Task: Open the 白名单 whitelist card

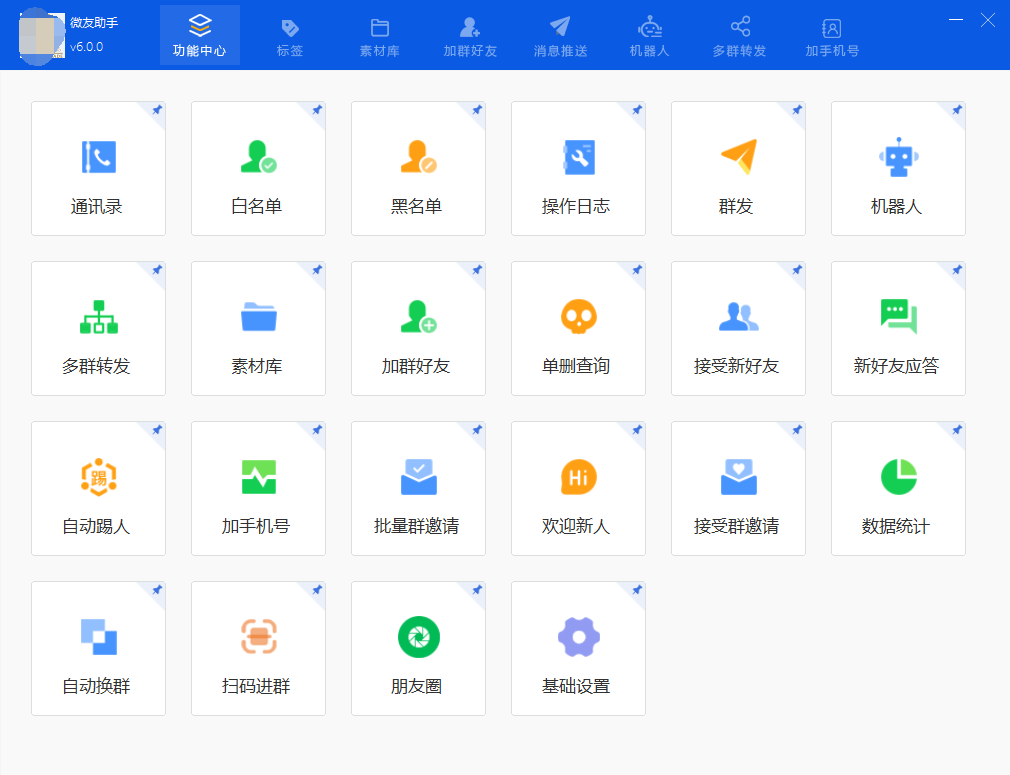Action: [258, 169]
